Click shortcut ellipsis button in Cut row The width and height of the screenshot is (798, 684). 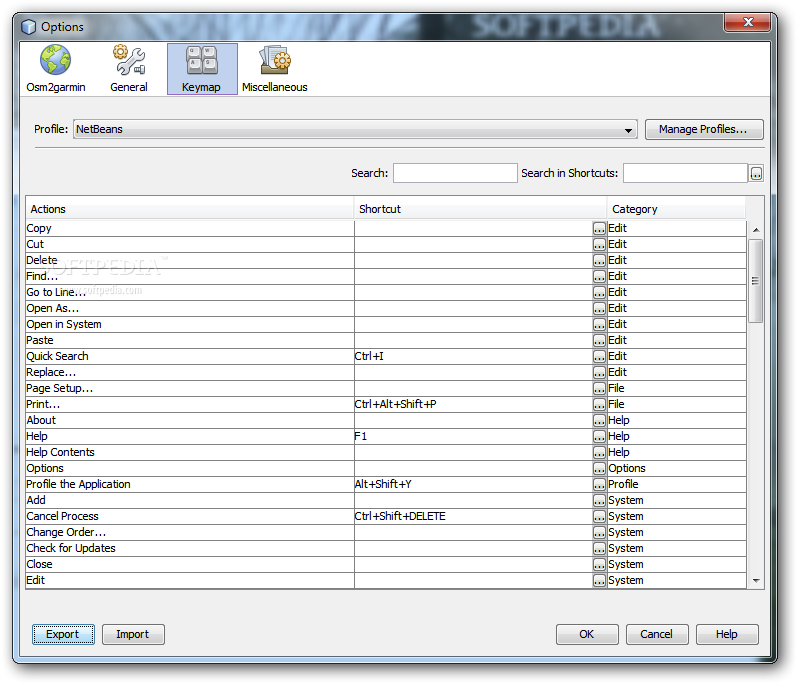pos(600,244)
